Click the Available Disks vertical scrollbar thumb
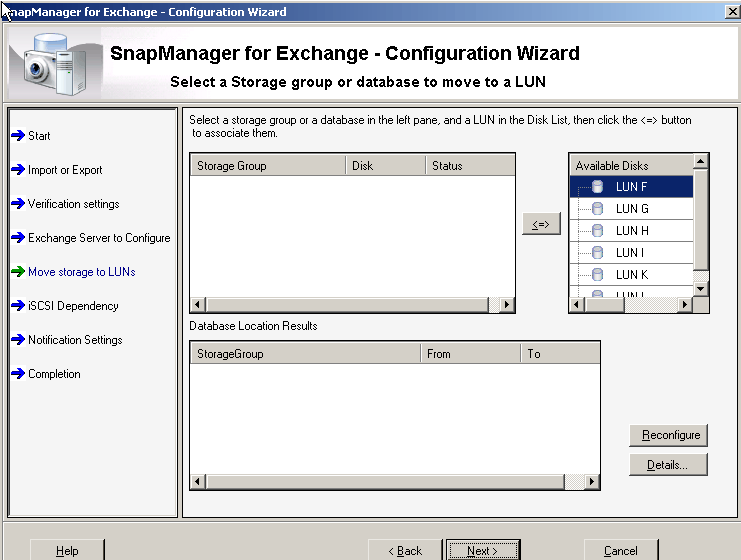The width and height of the screenshot is (741, 560). coord(700,220)
